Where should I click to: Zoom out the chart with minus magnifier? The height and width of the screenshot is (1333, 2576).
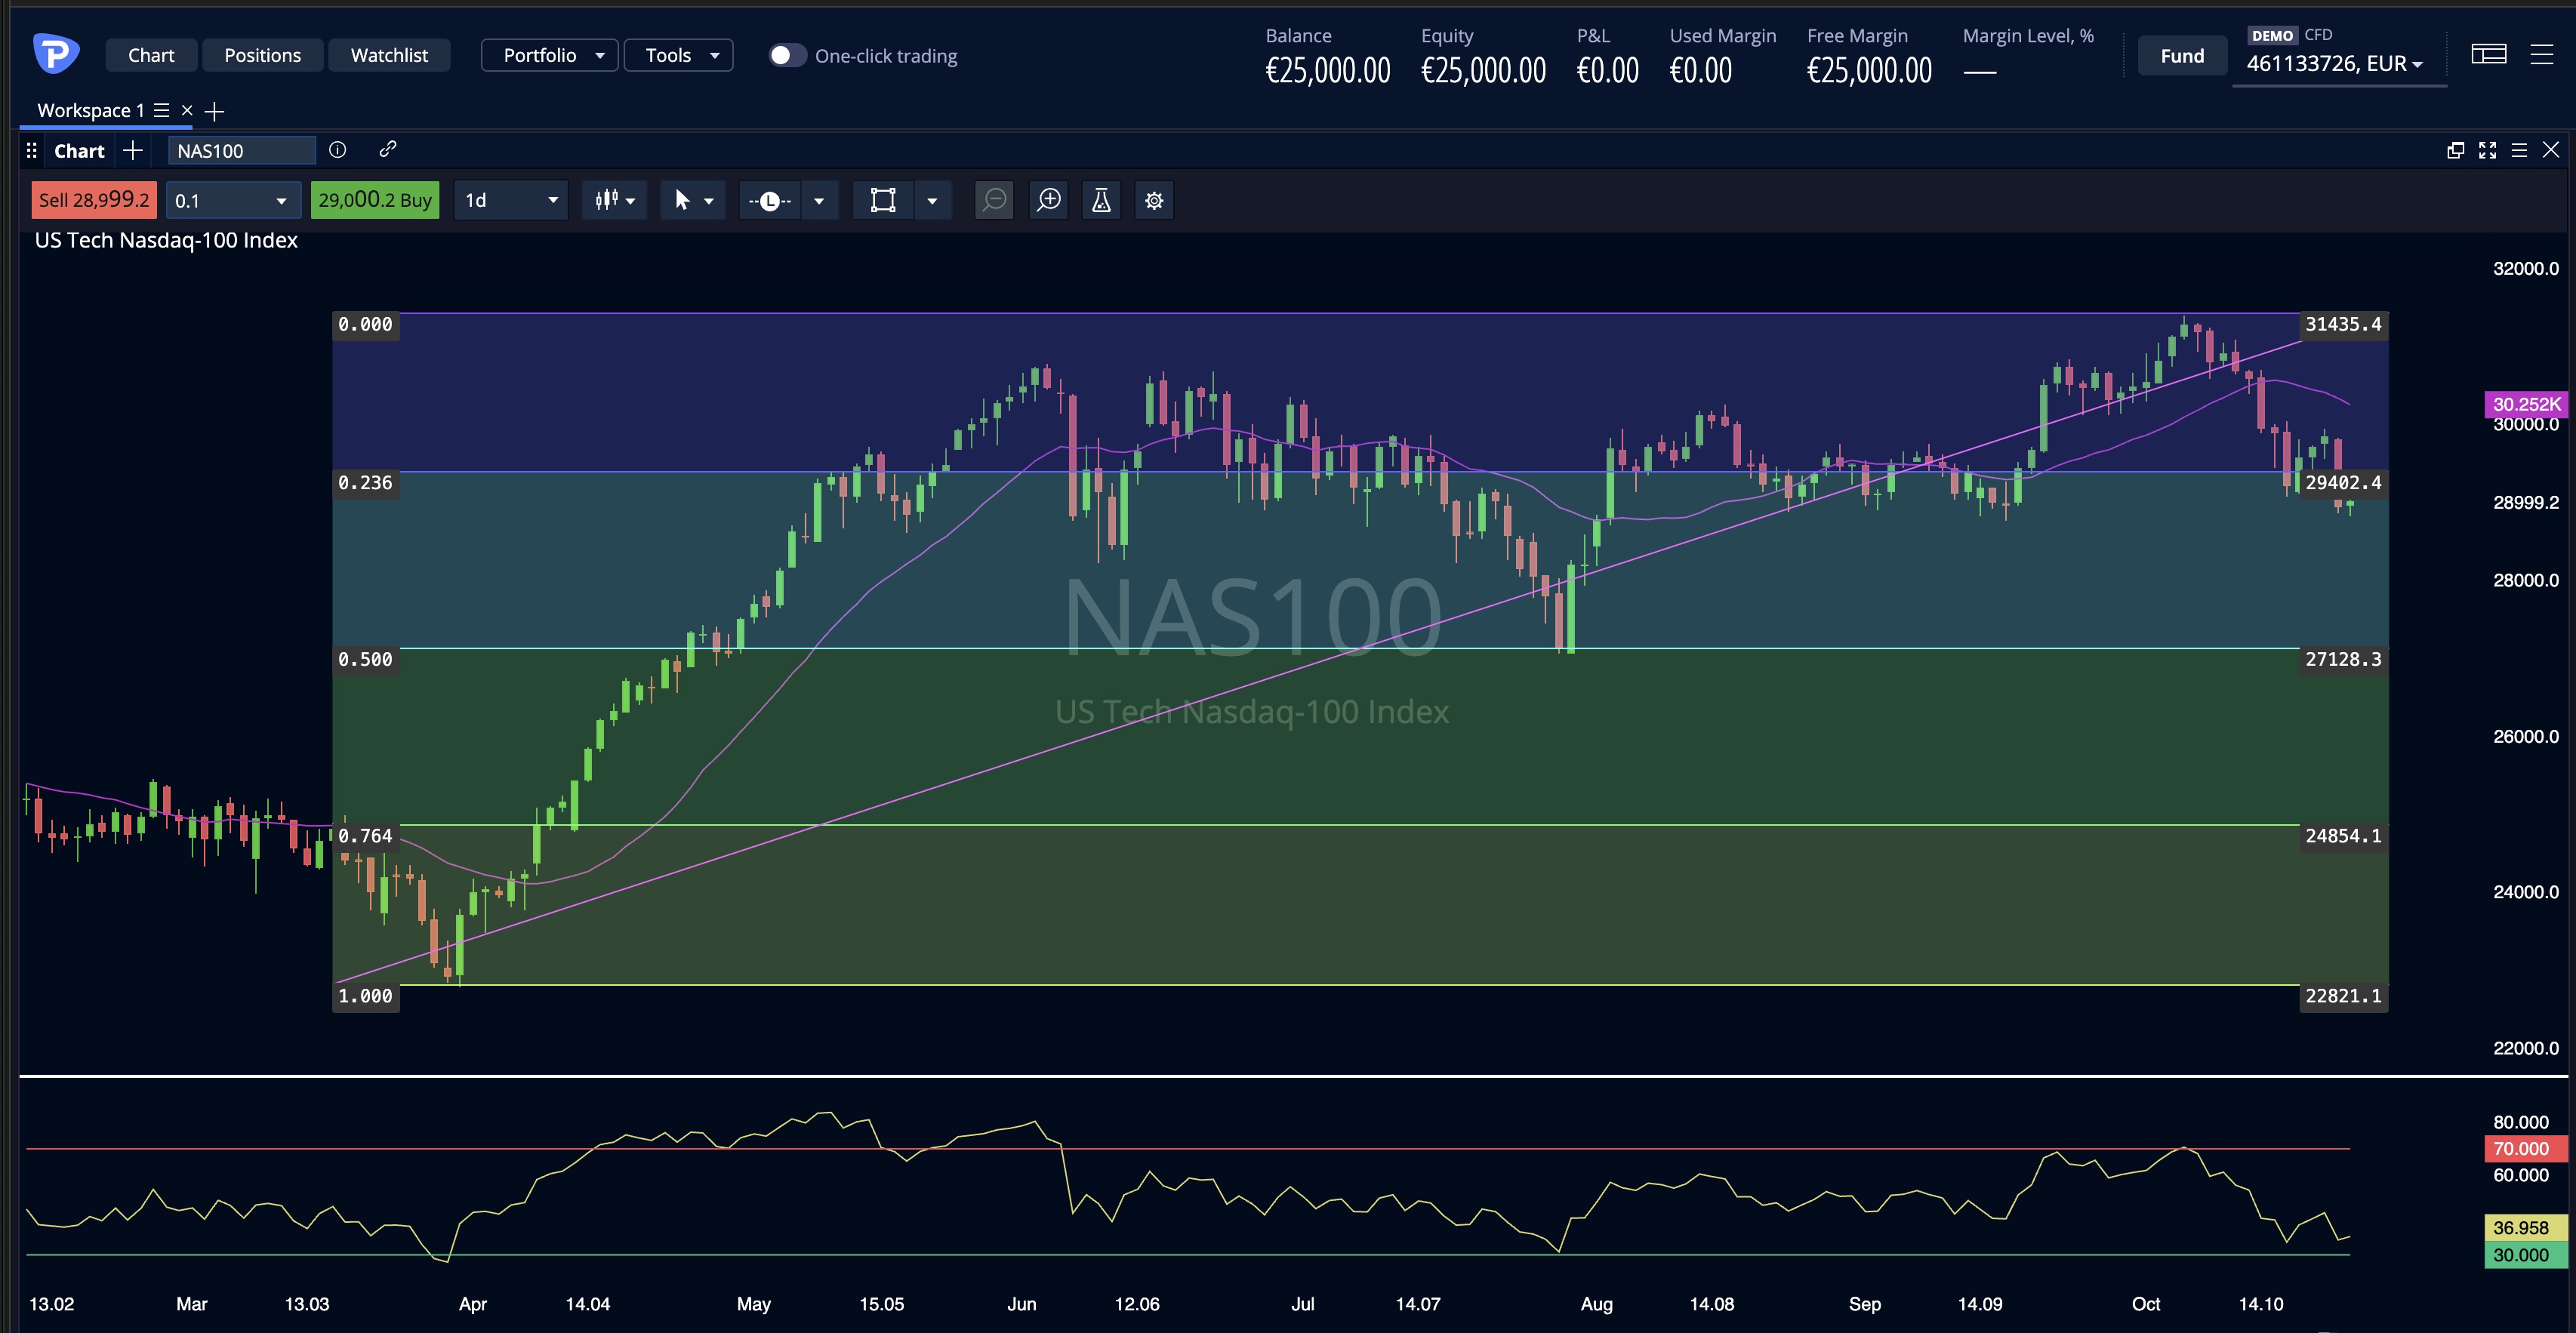(x=994, y=200)
